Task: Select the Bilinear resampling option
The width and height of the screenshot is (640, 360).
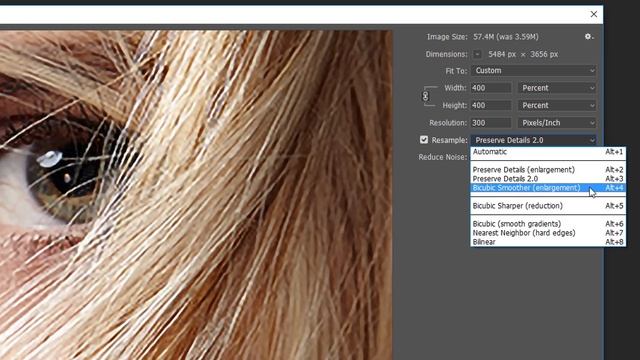Action: (x=548, y=242)
